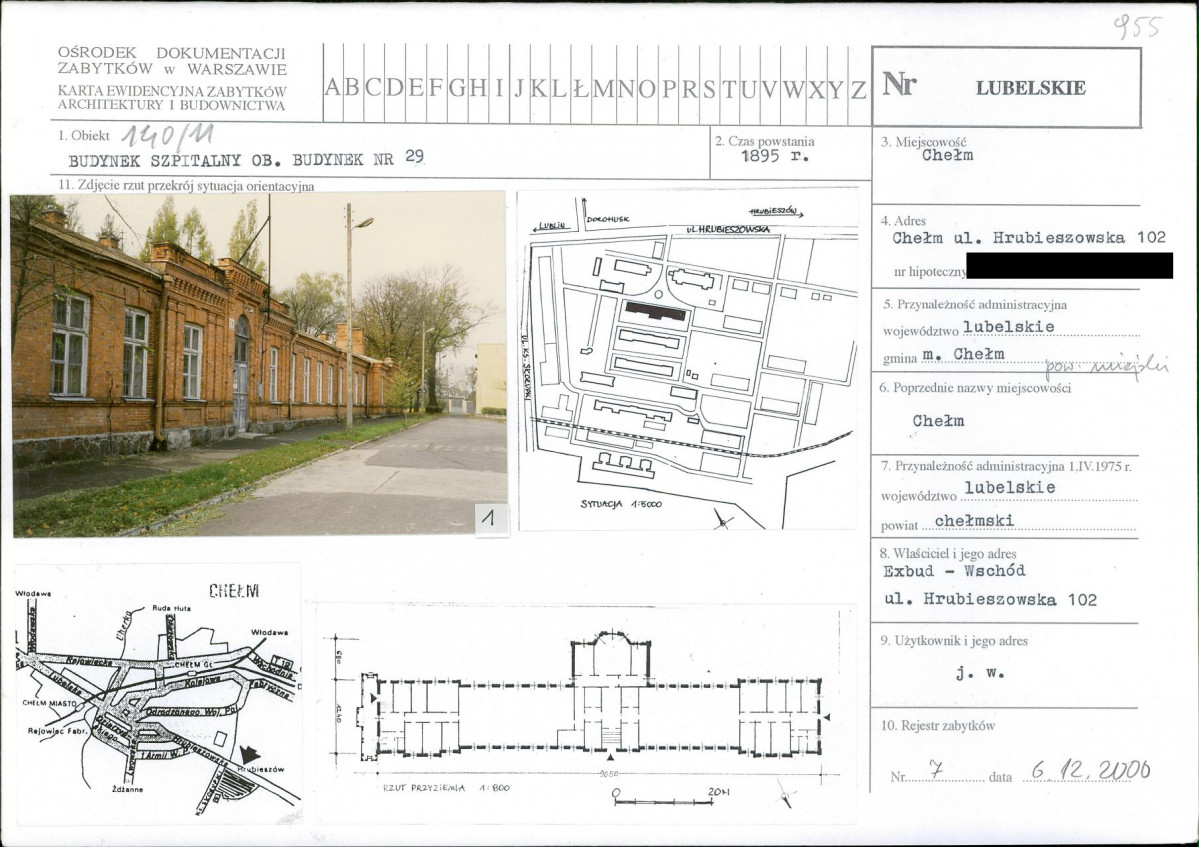
Task: Click the Nr LUBELSKIE header box
Action: click(1006, 87)
